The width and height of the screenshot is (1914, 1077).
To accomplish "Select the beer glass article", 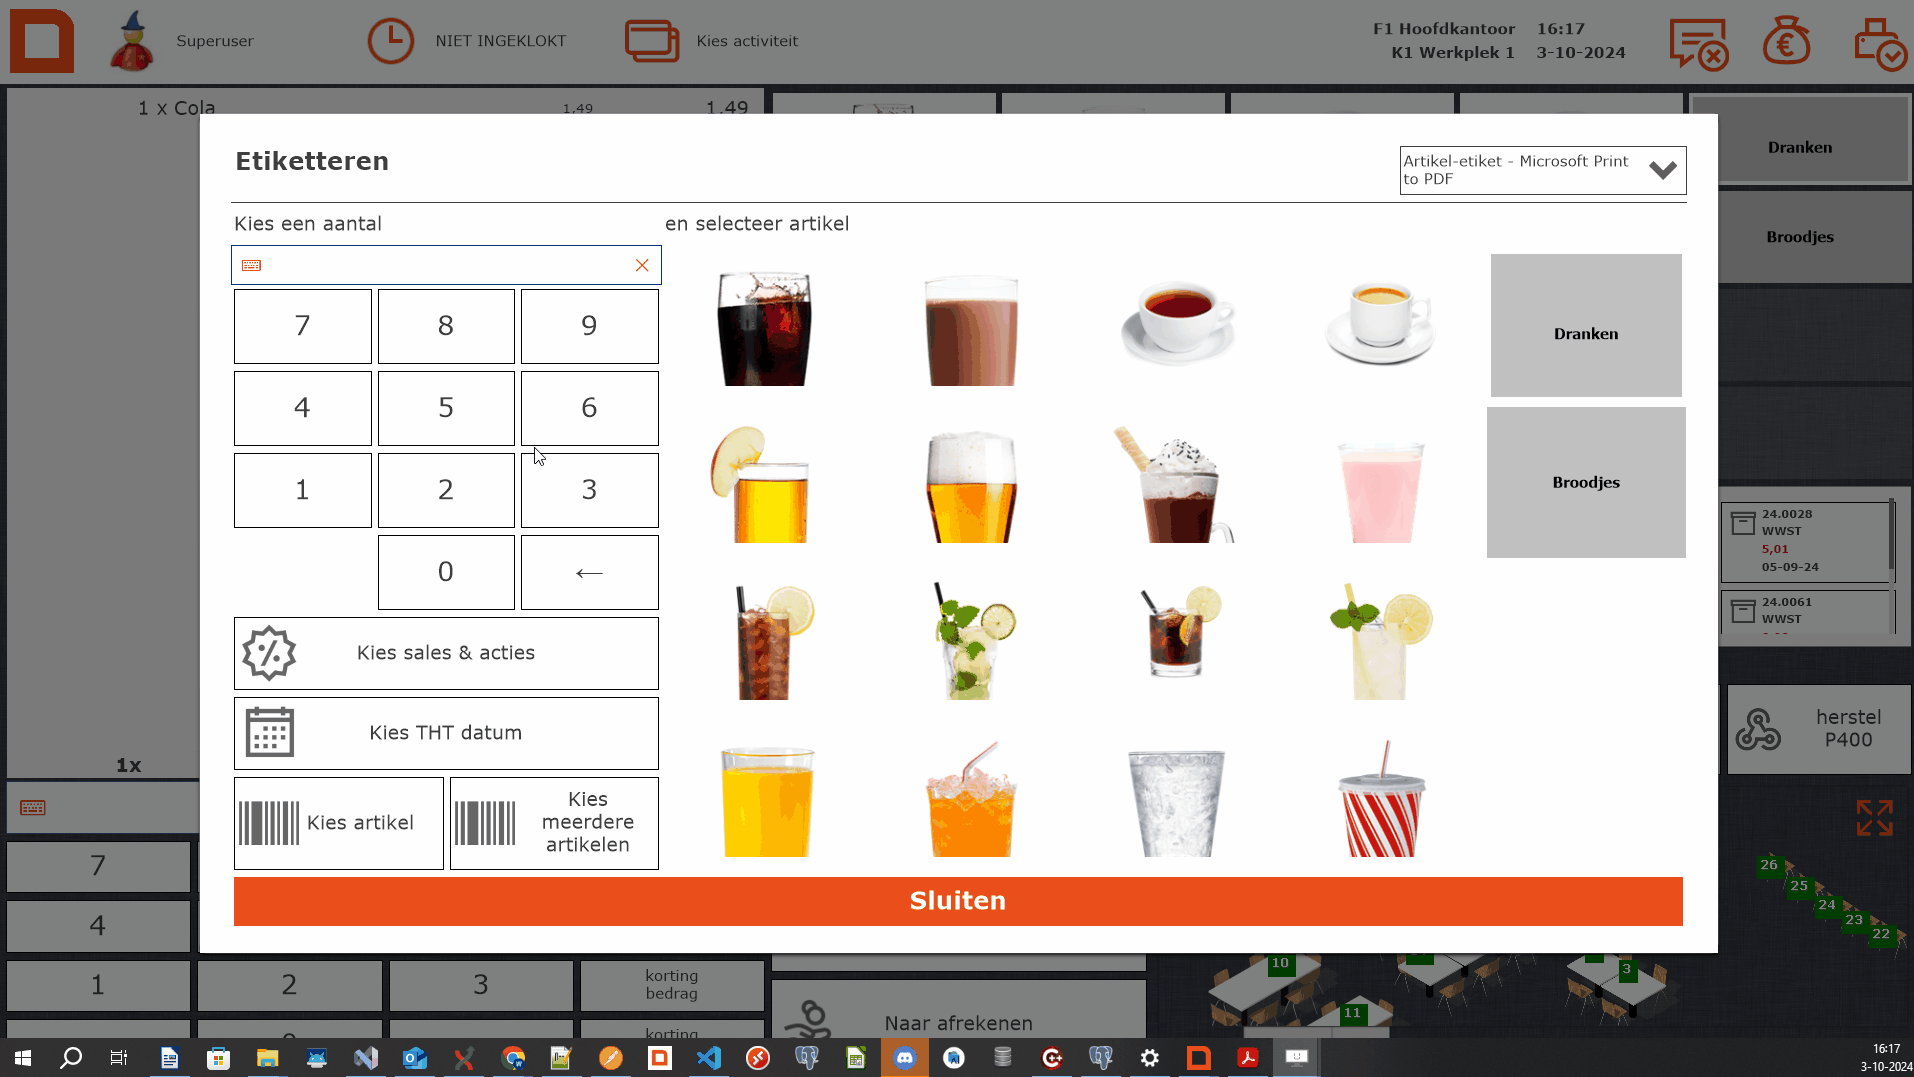I will point(971,486).
